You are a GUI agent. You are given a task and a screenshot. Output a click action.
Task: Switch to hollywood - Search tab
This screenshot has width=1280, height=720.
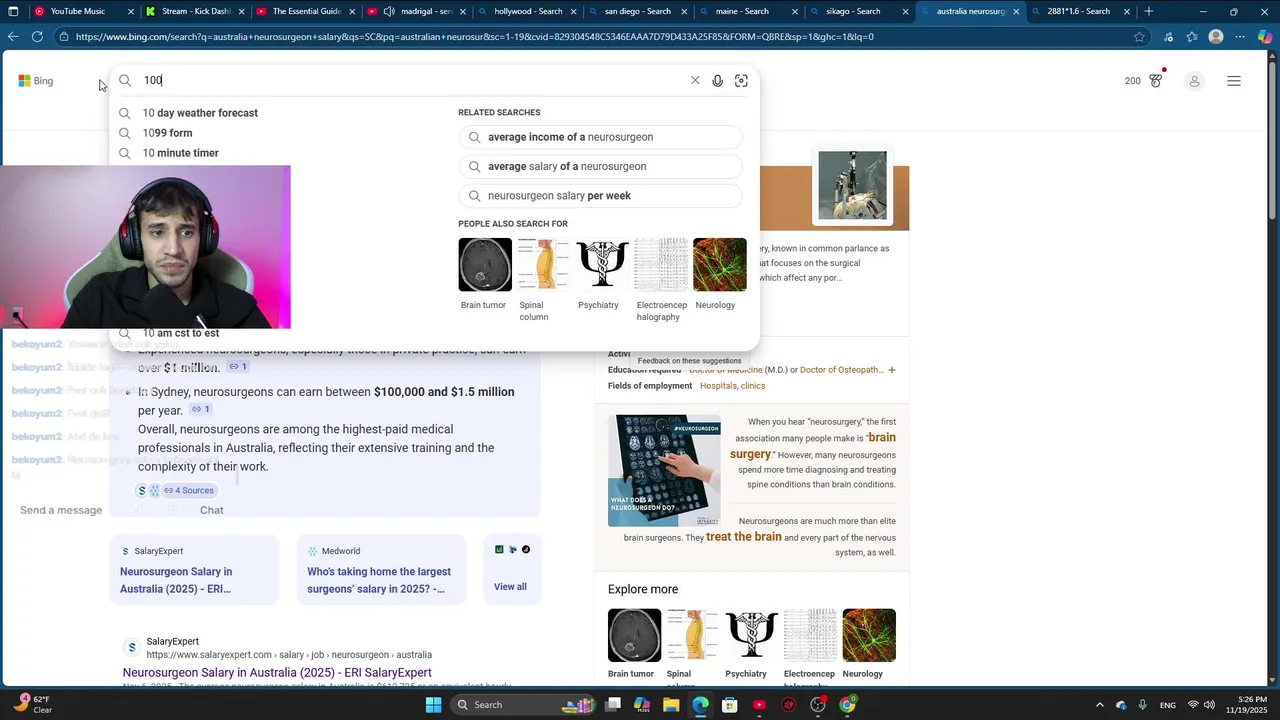click(528, 11)
